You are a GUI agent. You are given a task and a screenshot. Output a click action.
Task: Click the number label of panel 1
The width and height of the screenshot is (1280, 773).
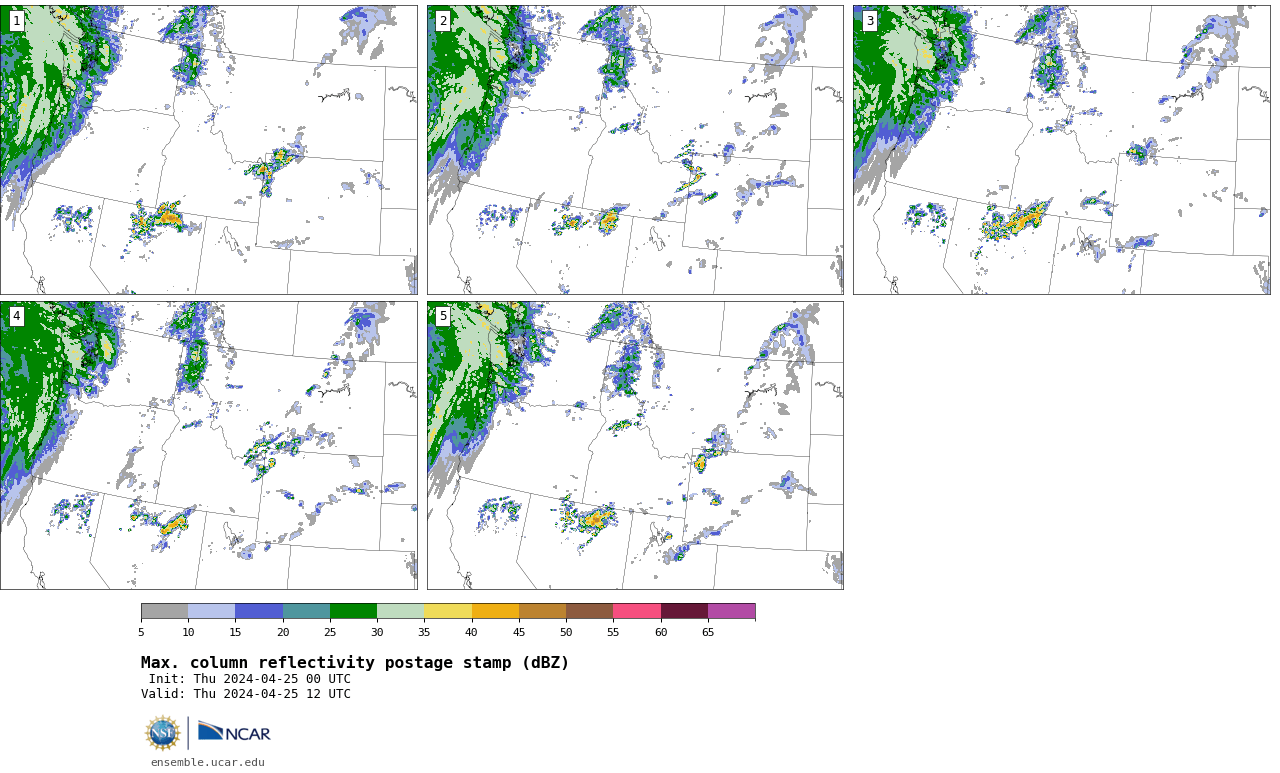coord(16,21)
